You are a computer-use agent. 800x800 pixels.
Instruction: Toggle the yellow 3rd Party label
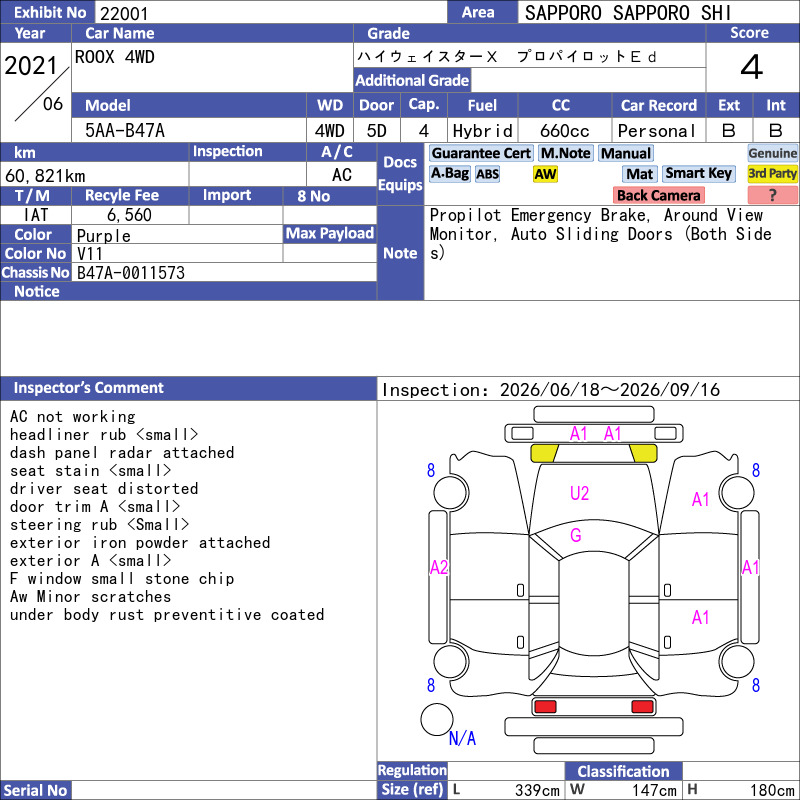pos(772,173)
